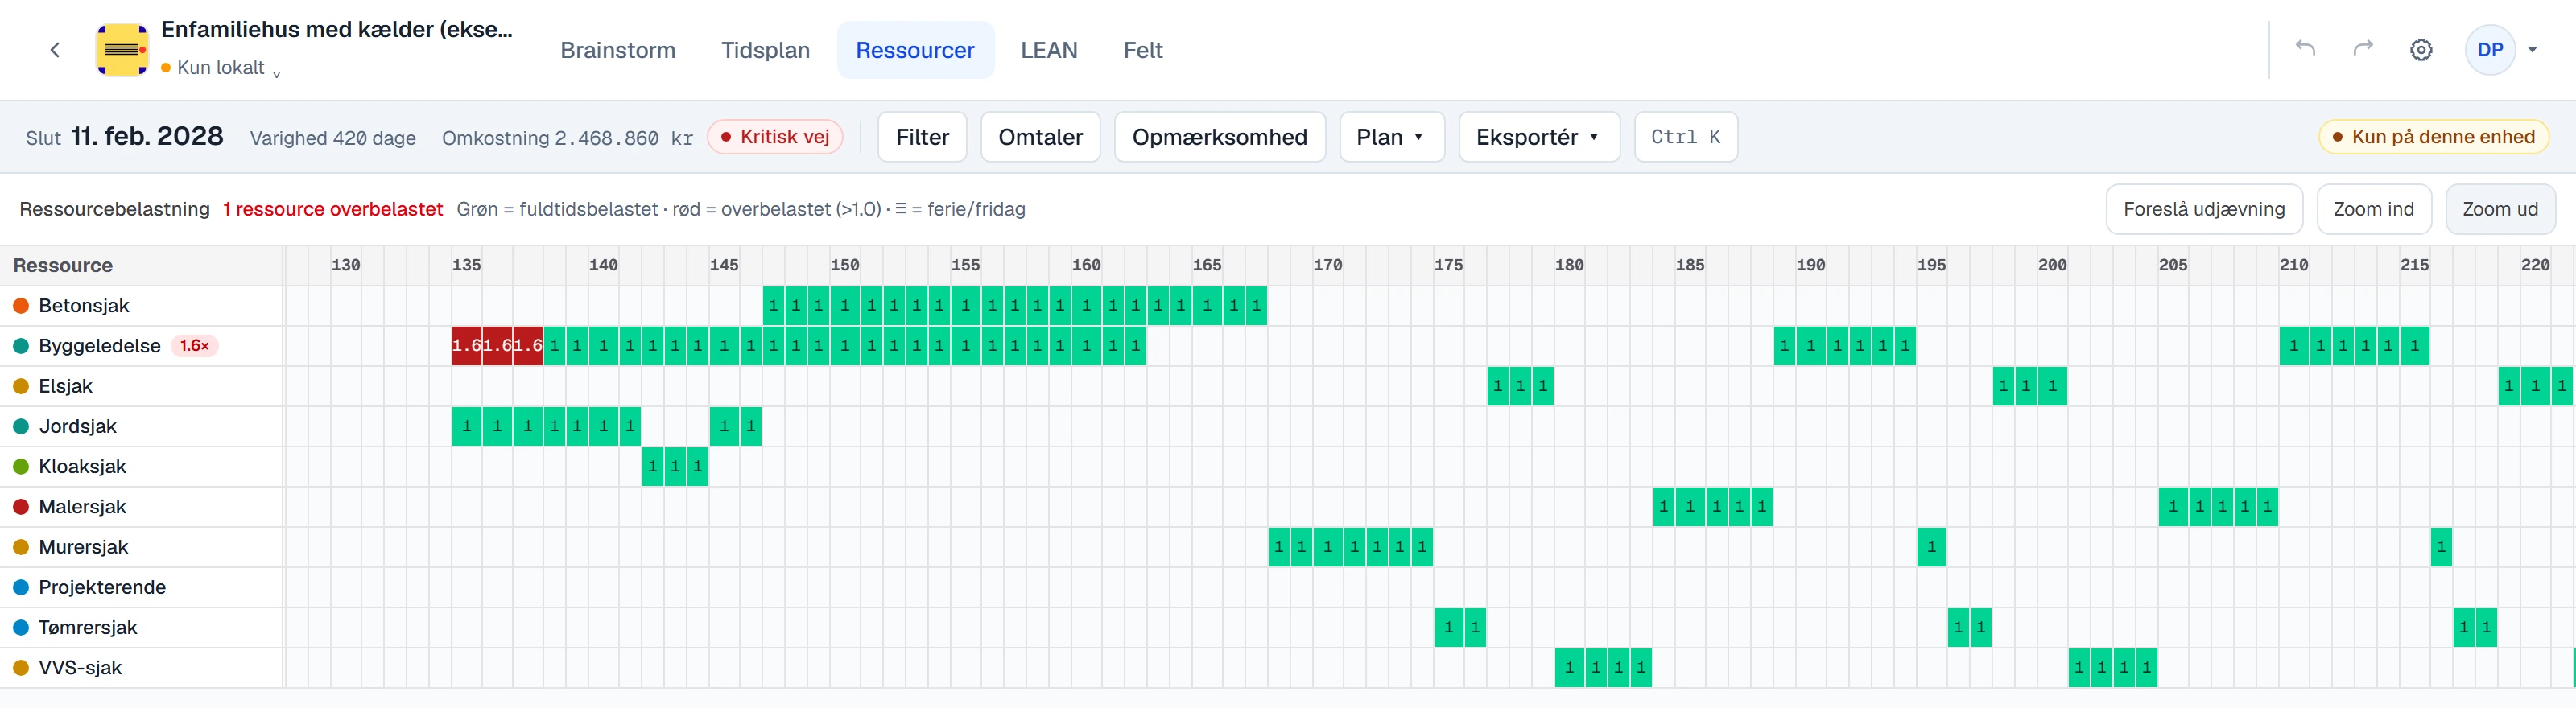This screenshot has width=2576, height=708.
Task: Click day 150 in timeline header
Action: (x=844, y=265)
